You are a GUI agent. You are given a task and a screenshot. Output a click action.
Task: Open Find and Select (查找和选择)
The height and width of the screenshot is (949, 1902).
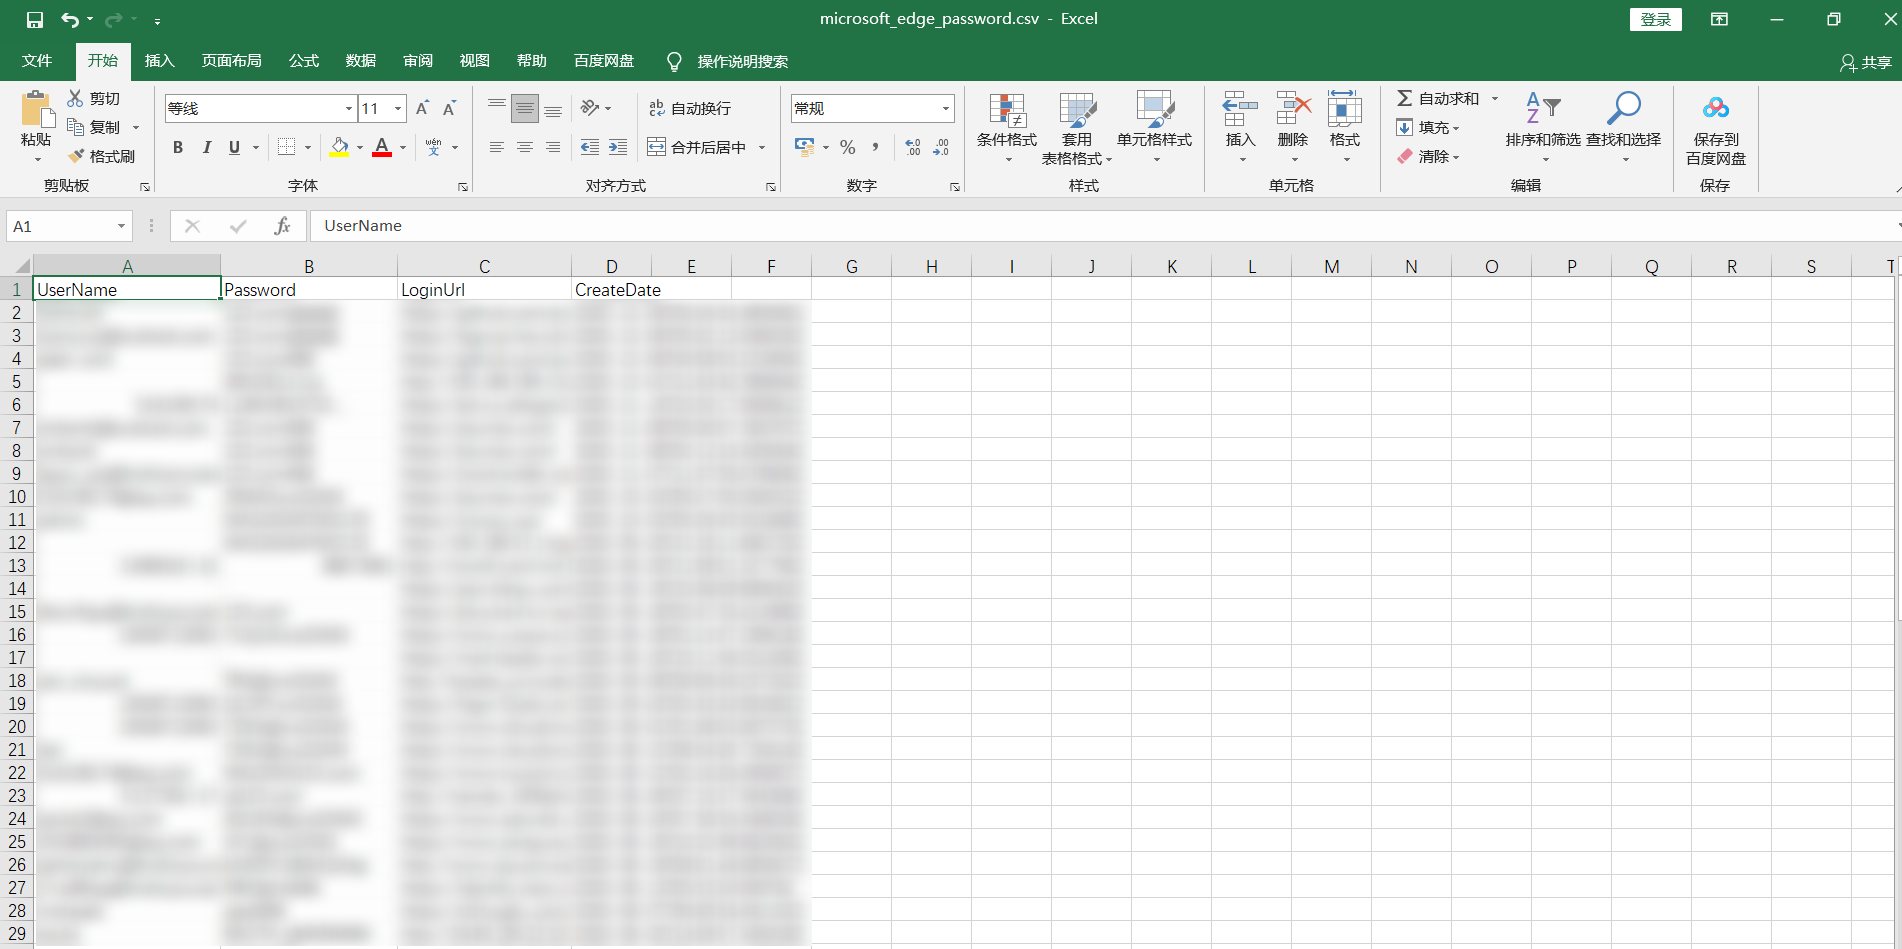[1624, 128]
